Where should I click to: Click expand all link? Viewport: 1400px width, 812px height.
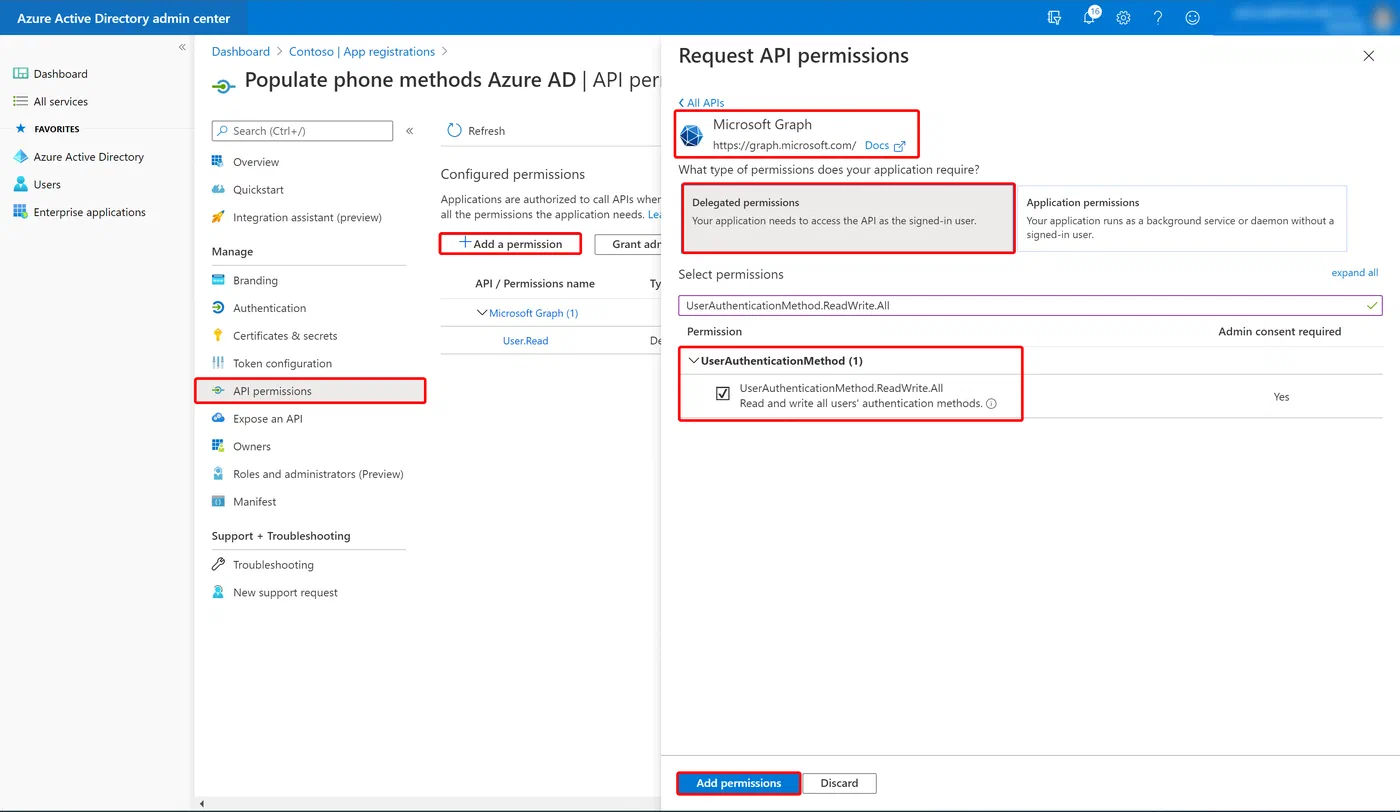click(1354, 273)
